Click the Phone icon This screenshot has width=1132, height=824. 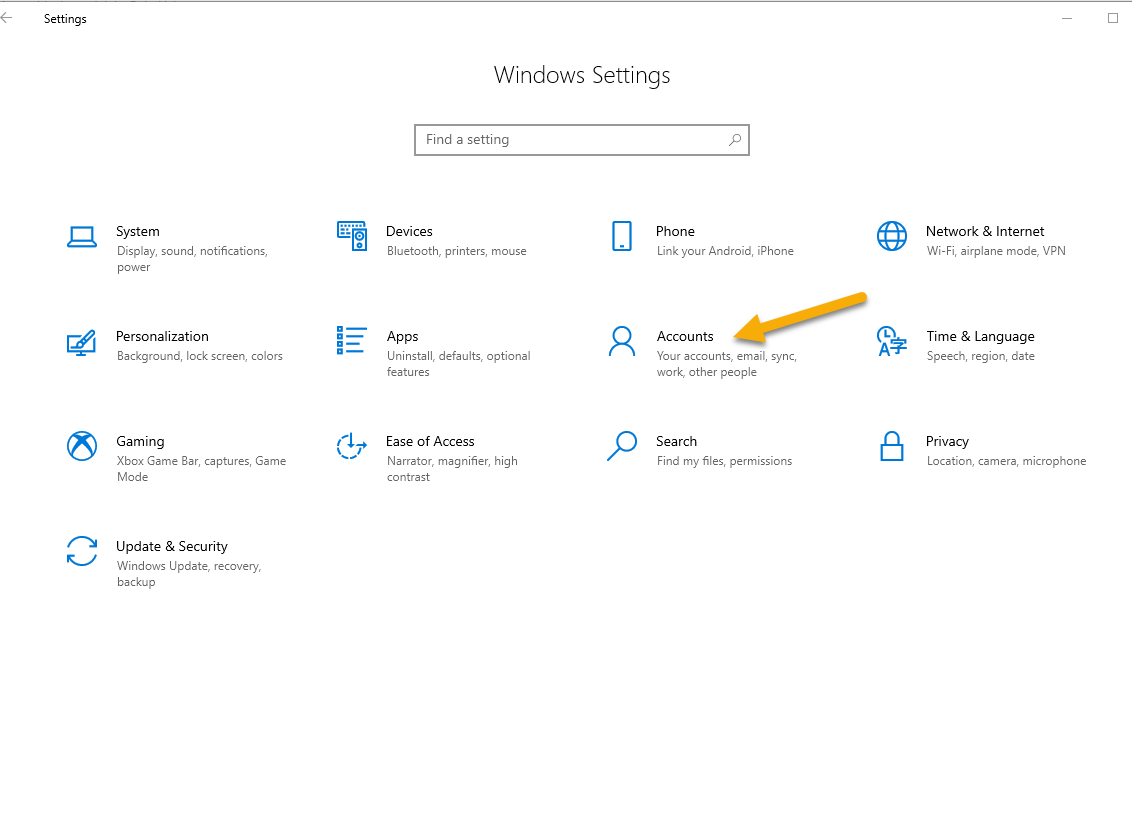(622, 236)
